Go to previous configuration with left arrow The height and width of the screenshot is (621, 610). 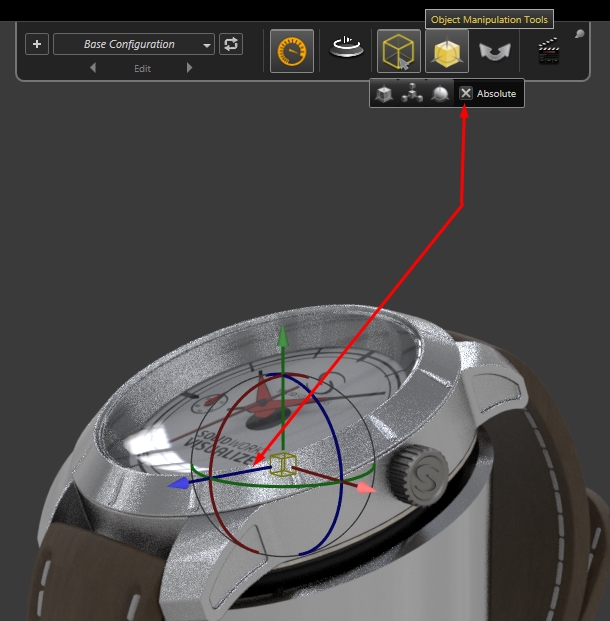point(93,69)
